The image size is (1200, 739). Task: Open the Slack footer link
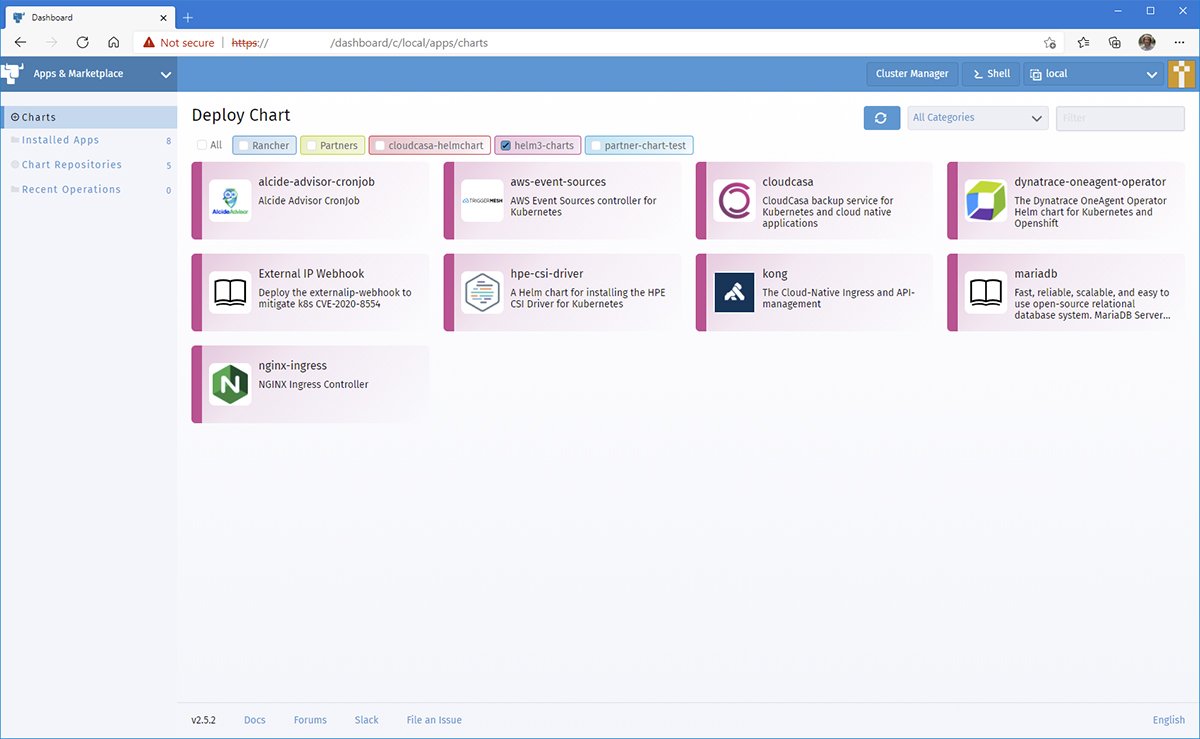pos(367,720)
